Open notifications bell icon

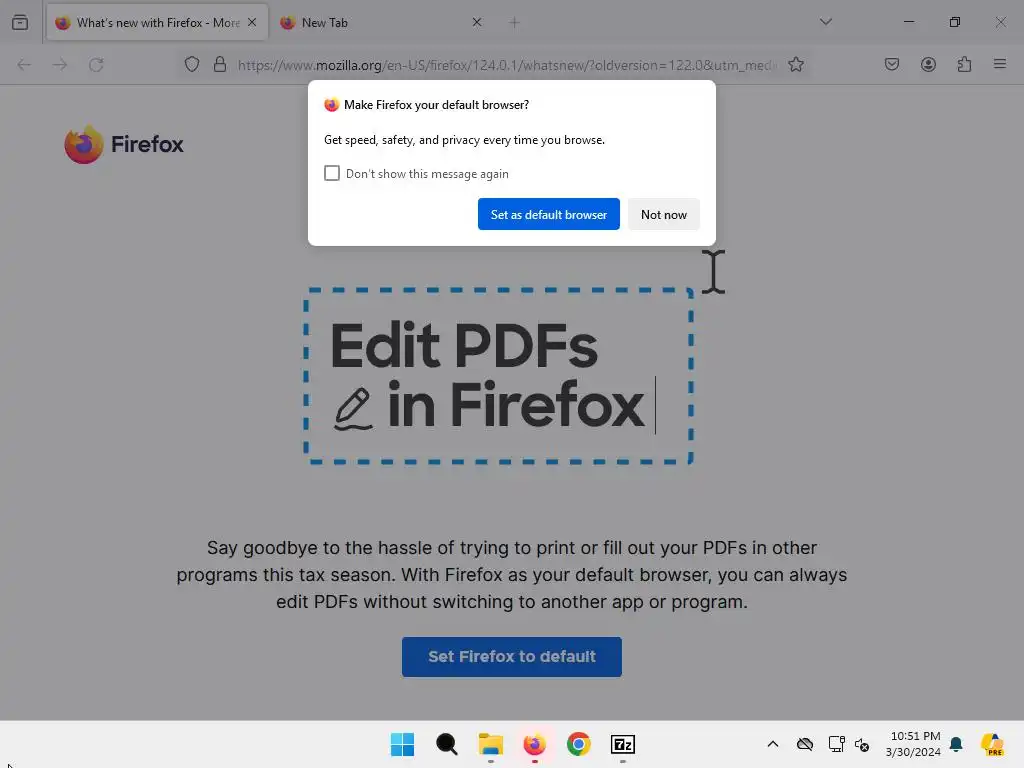[956, 744]
